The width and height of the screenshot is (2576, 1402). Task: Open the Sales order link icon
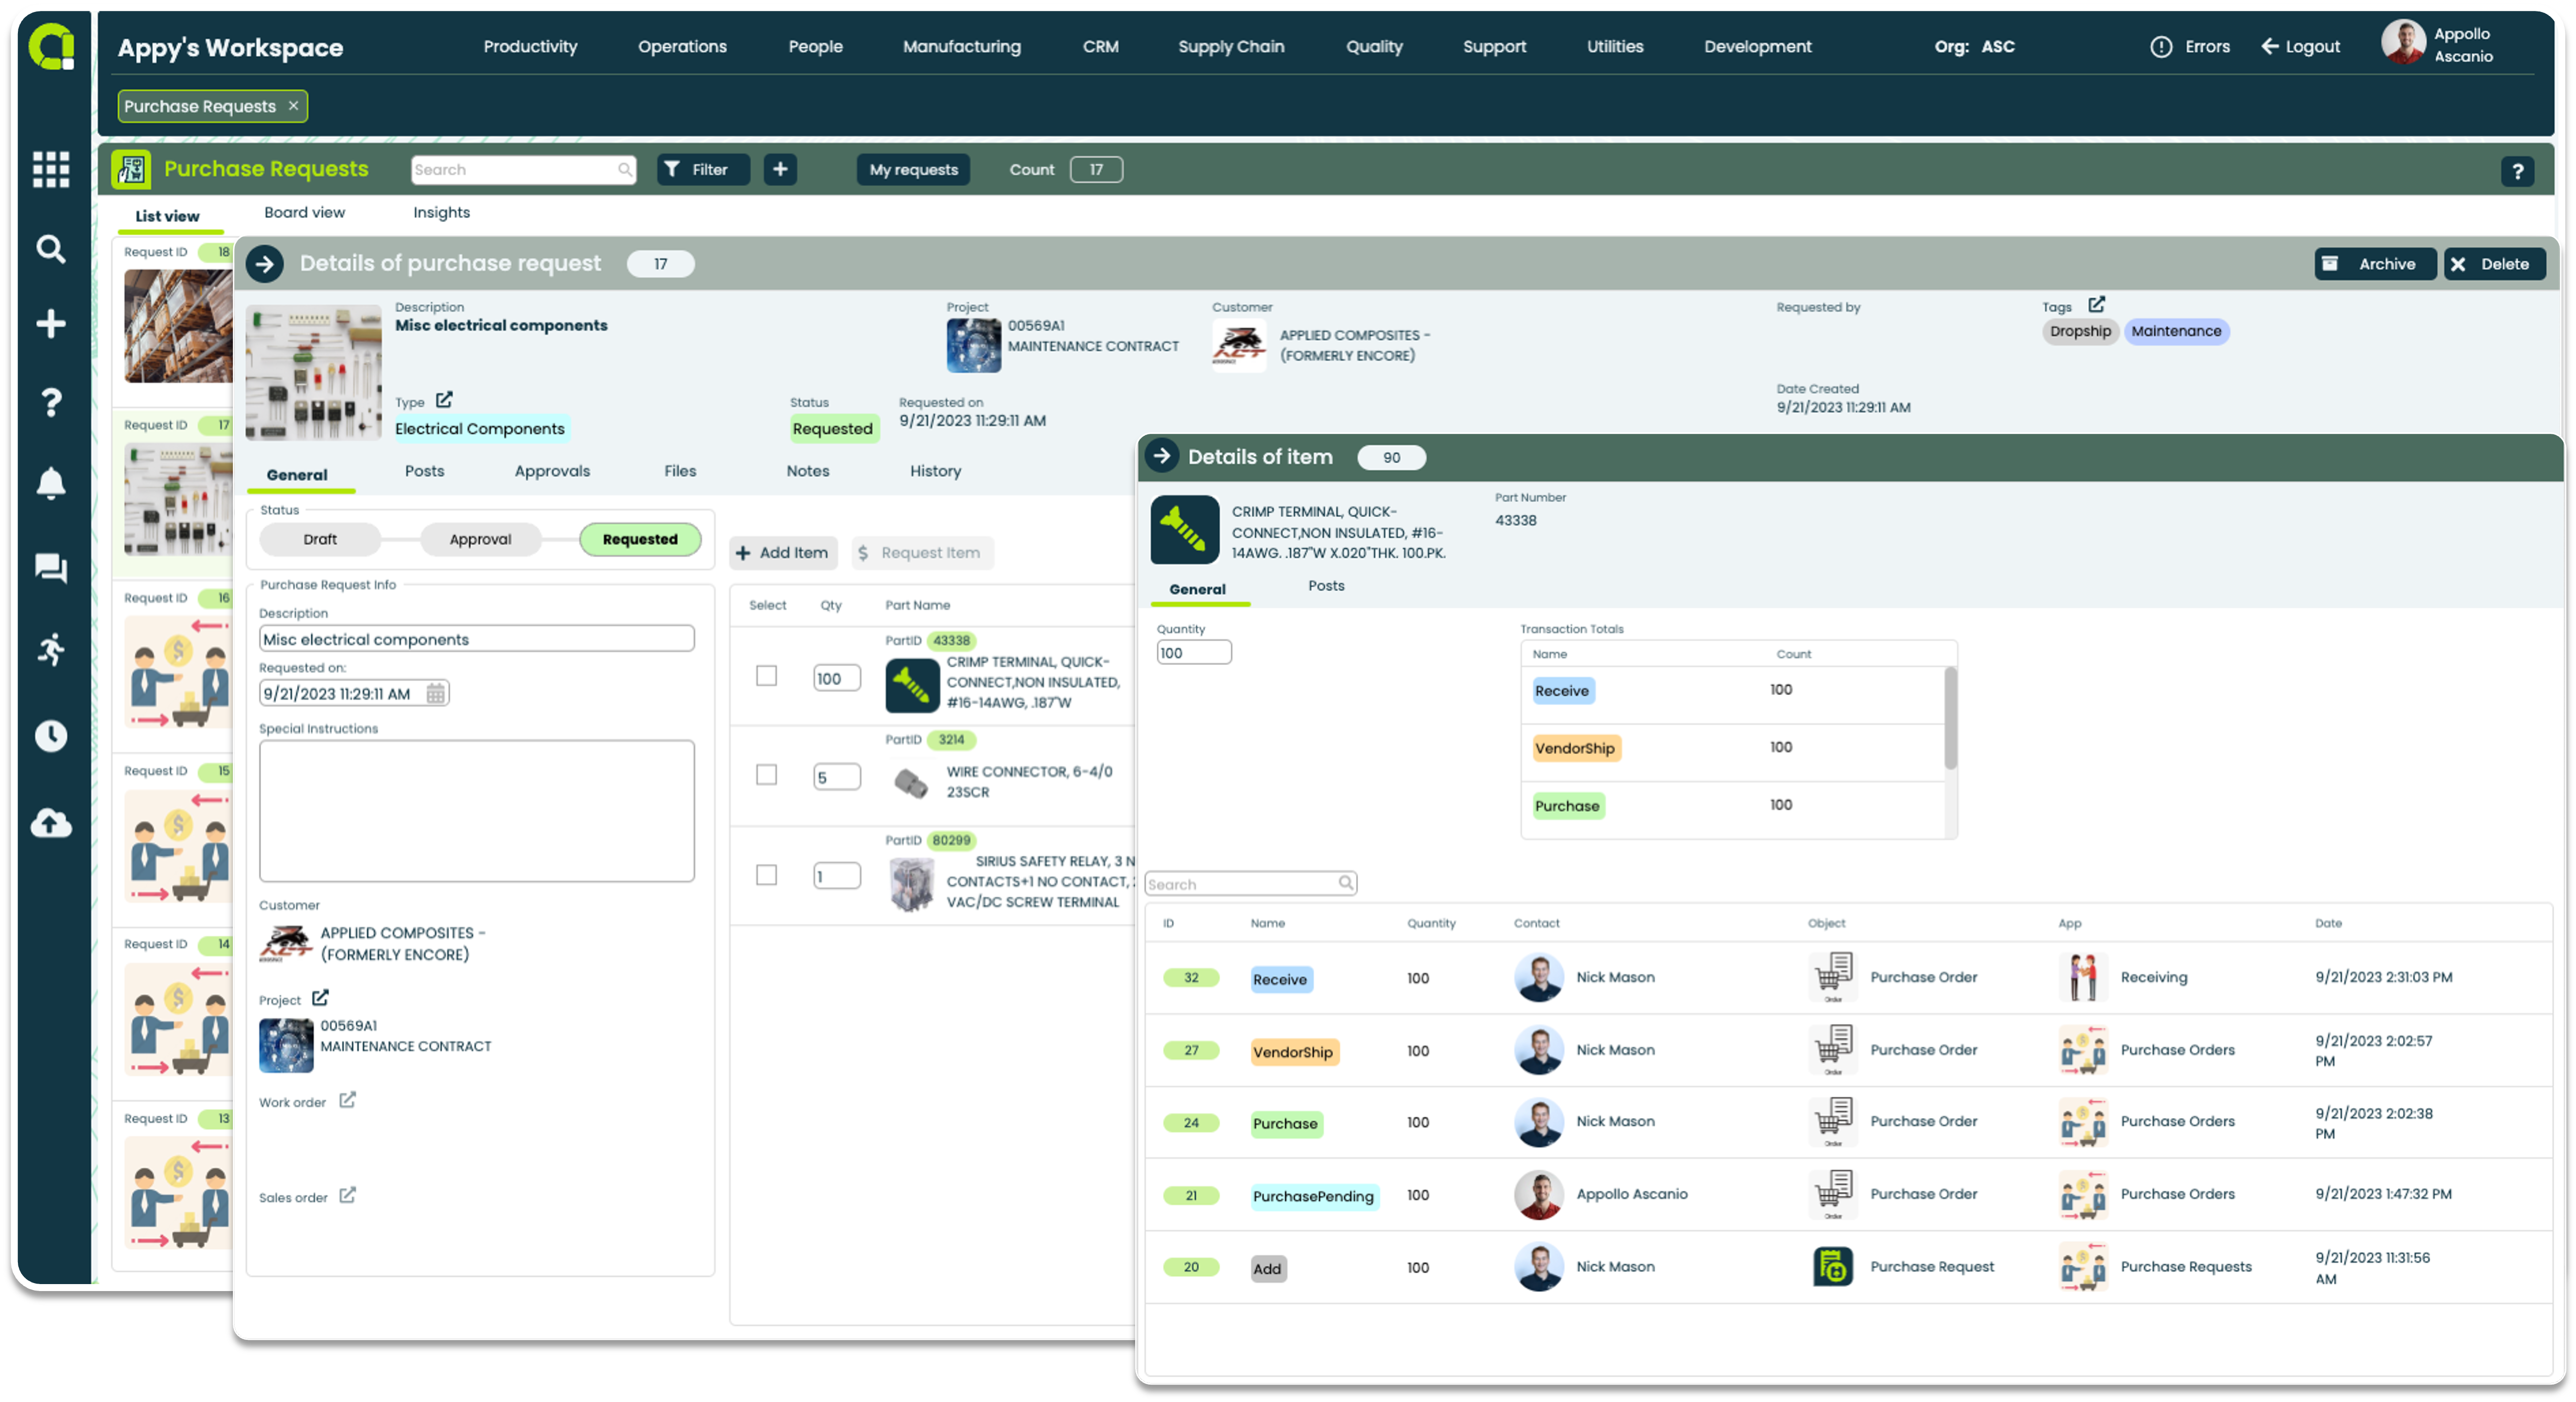click(x=347, y=1195)
